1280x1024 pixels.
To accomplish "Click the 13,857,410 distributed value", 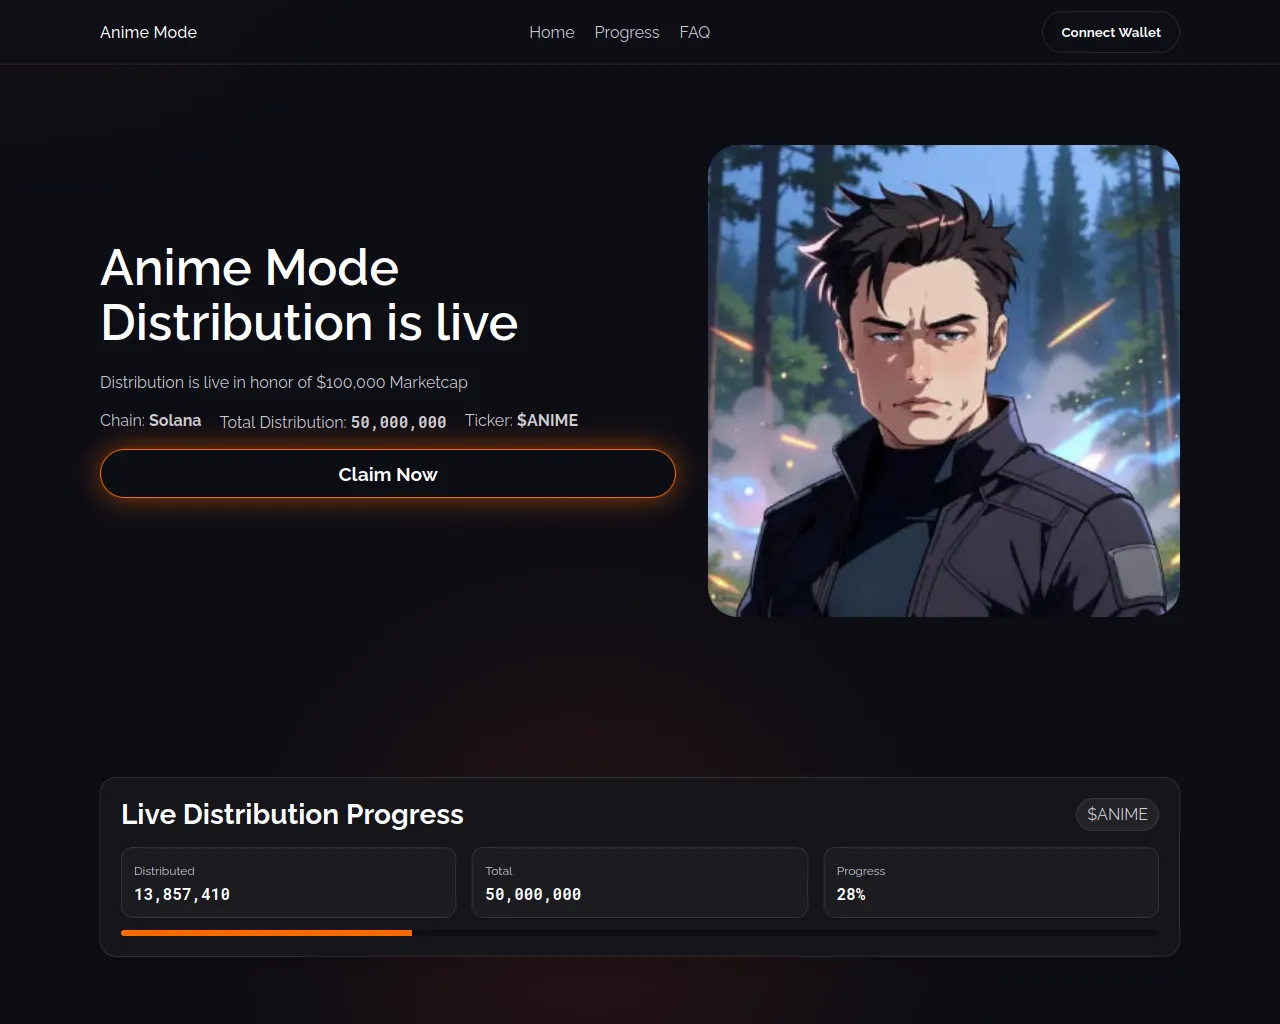I will [182, 894].
